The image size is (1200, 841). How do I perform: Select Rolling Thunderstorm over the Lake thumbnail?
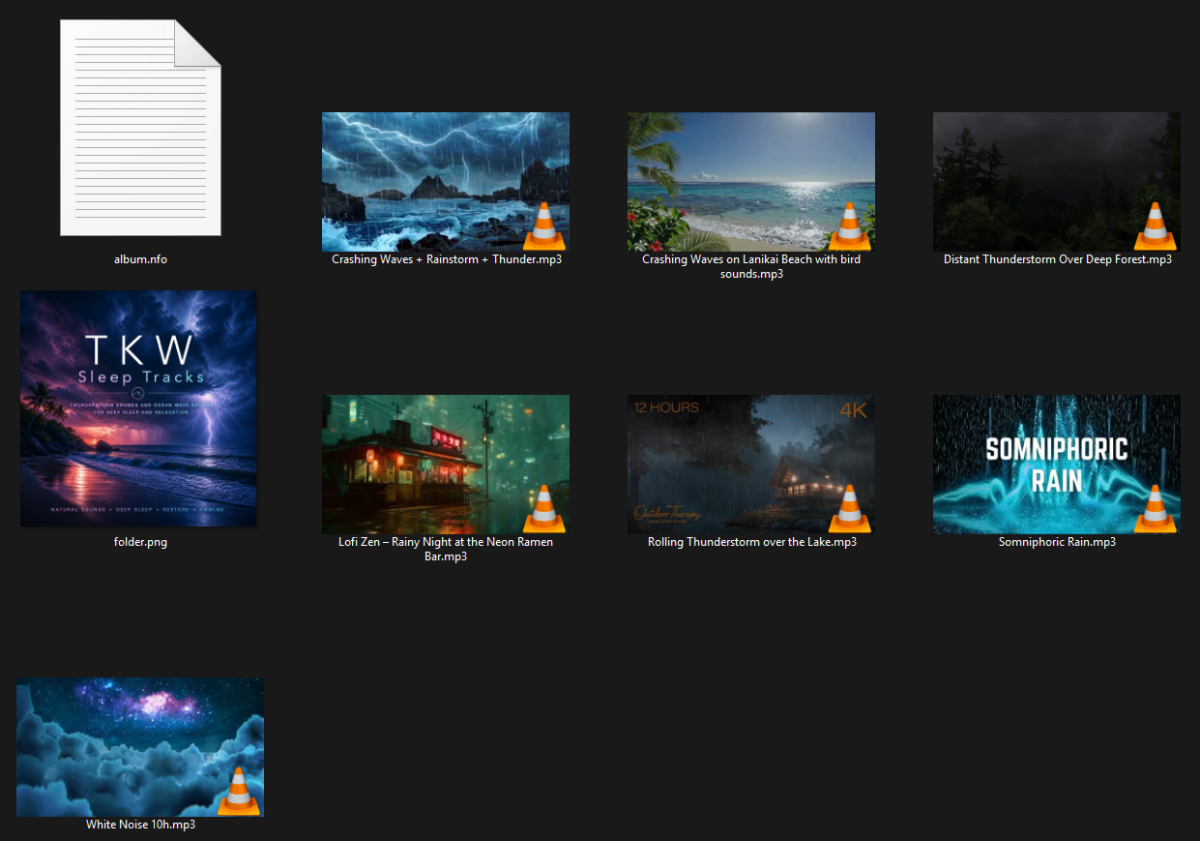click(751, 464)
